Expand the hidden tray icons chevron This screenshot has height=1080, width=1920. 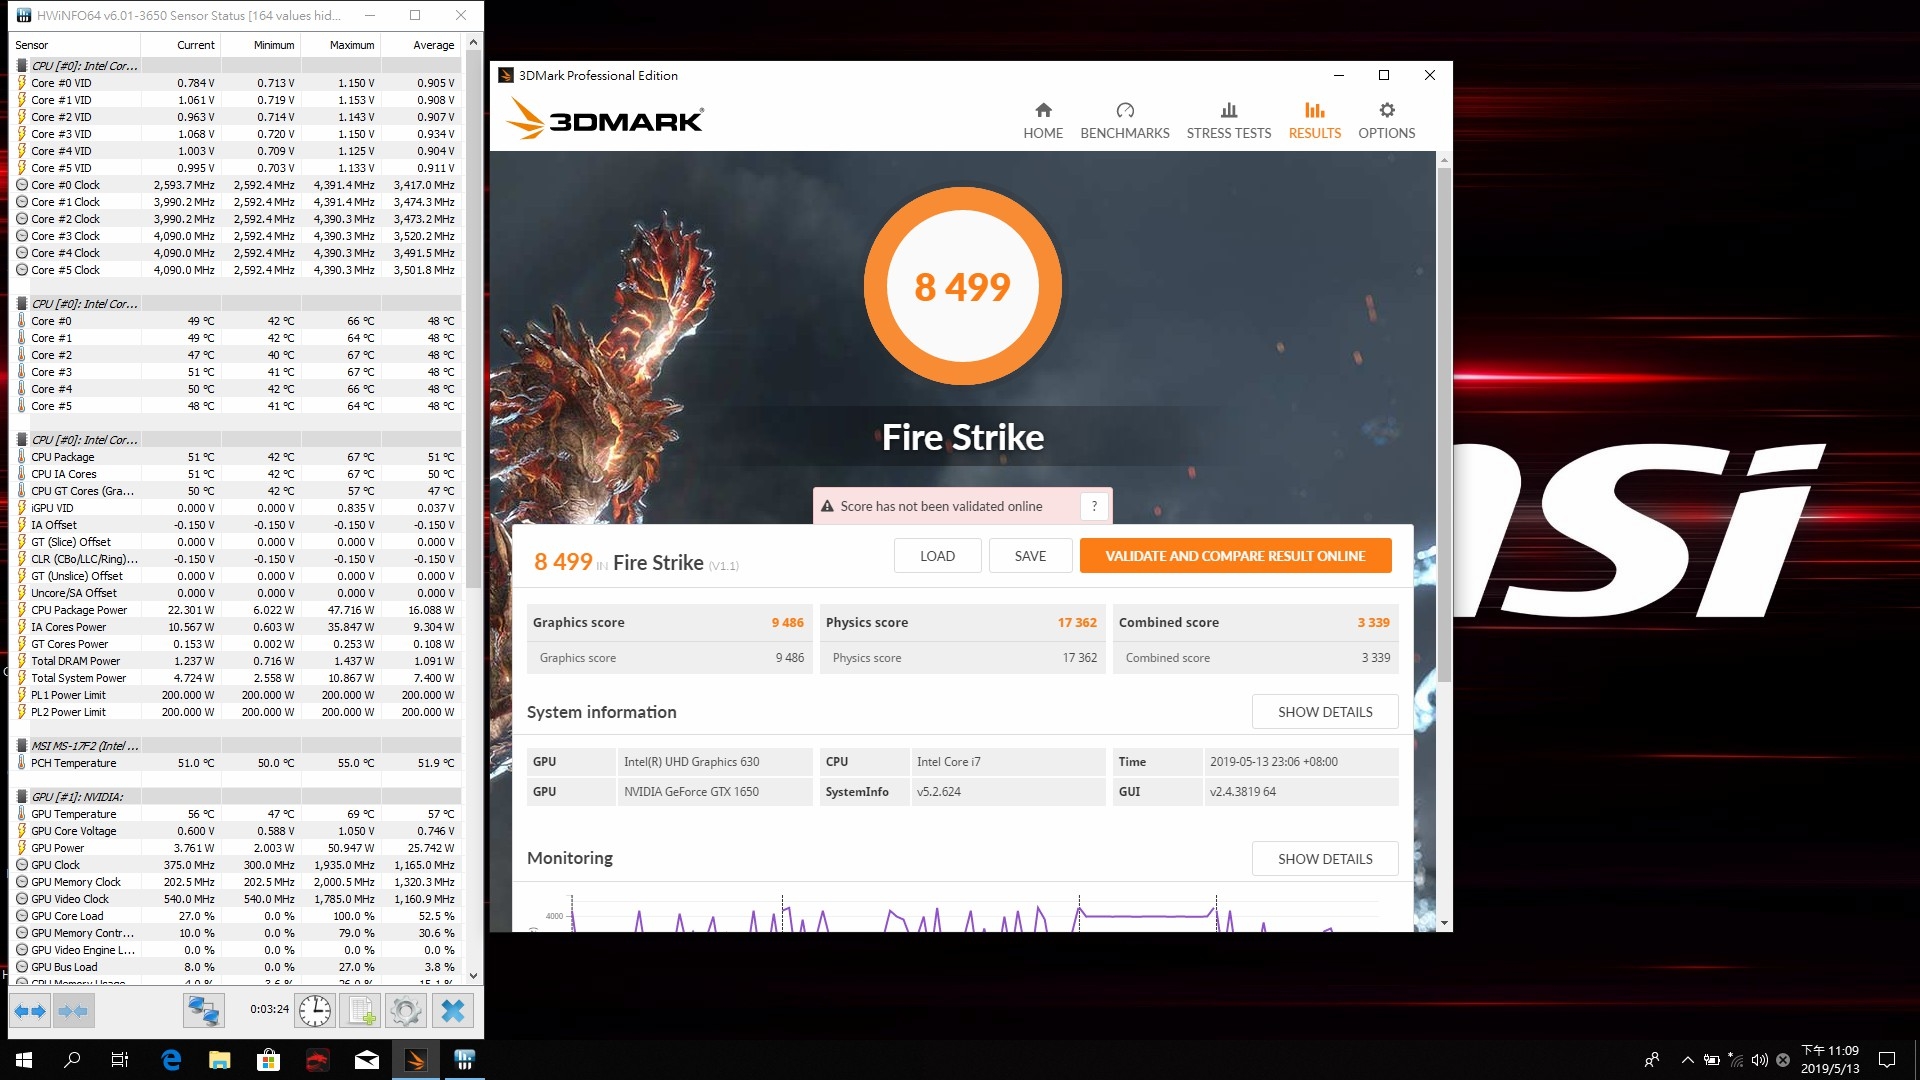(1688, 1060)
